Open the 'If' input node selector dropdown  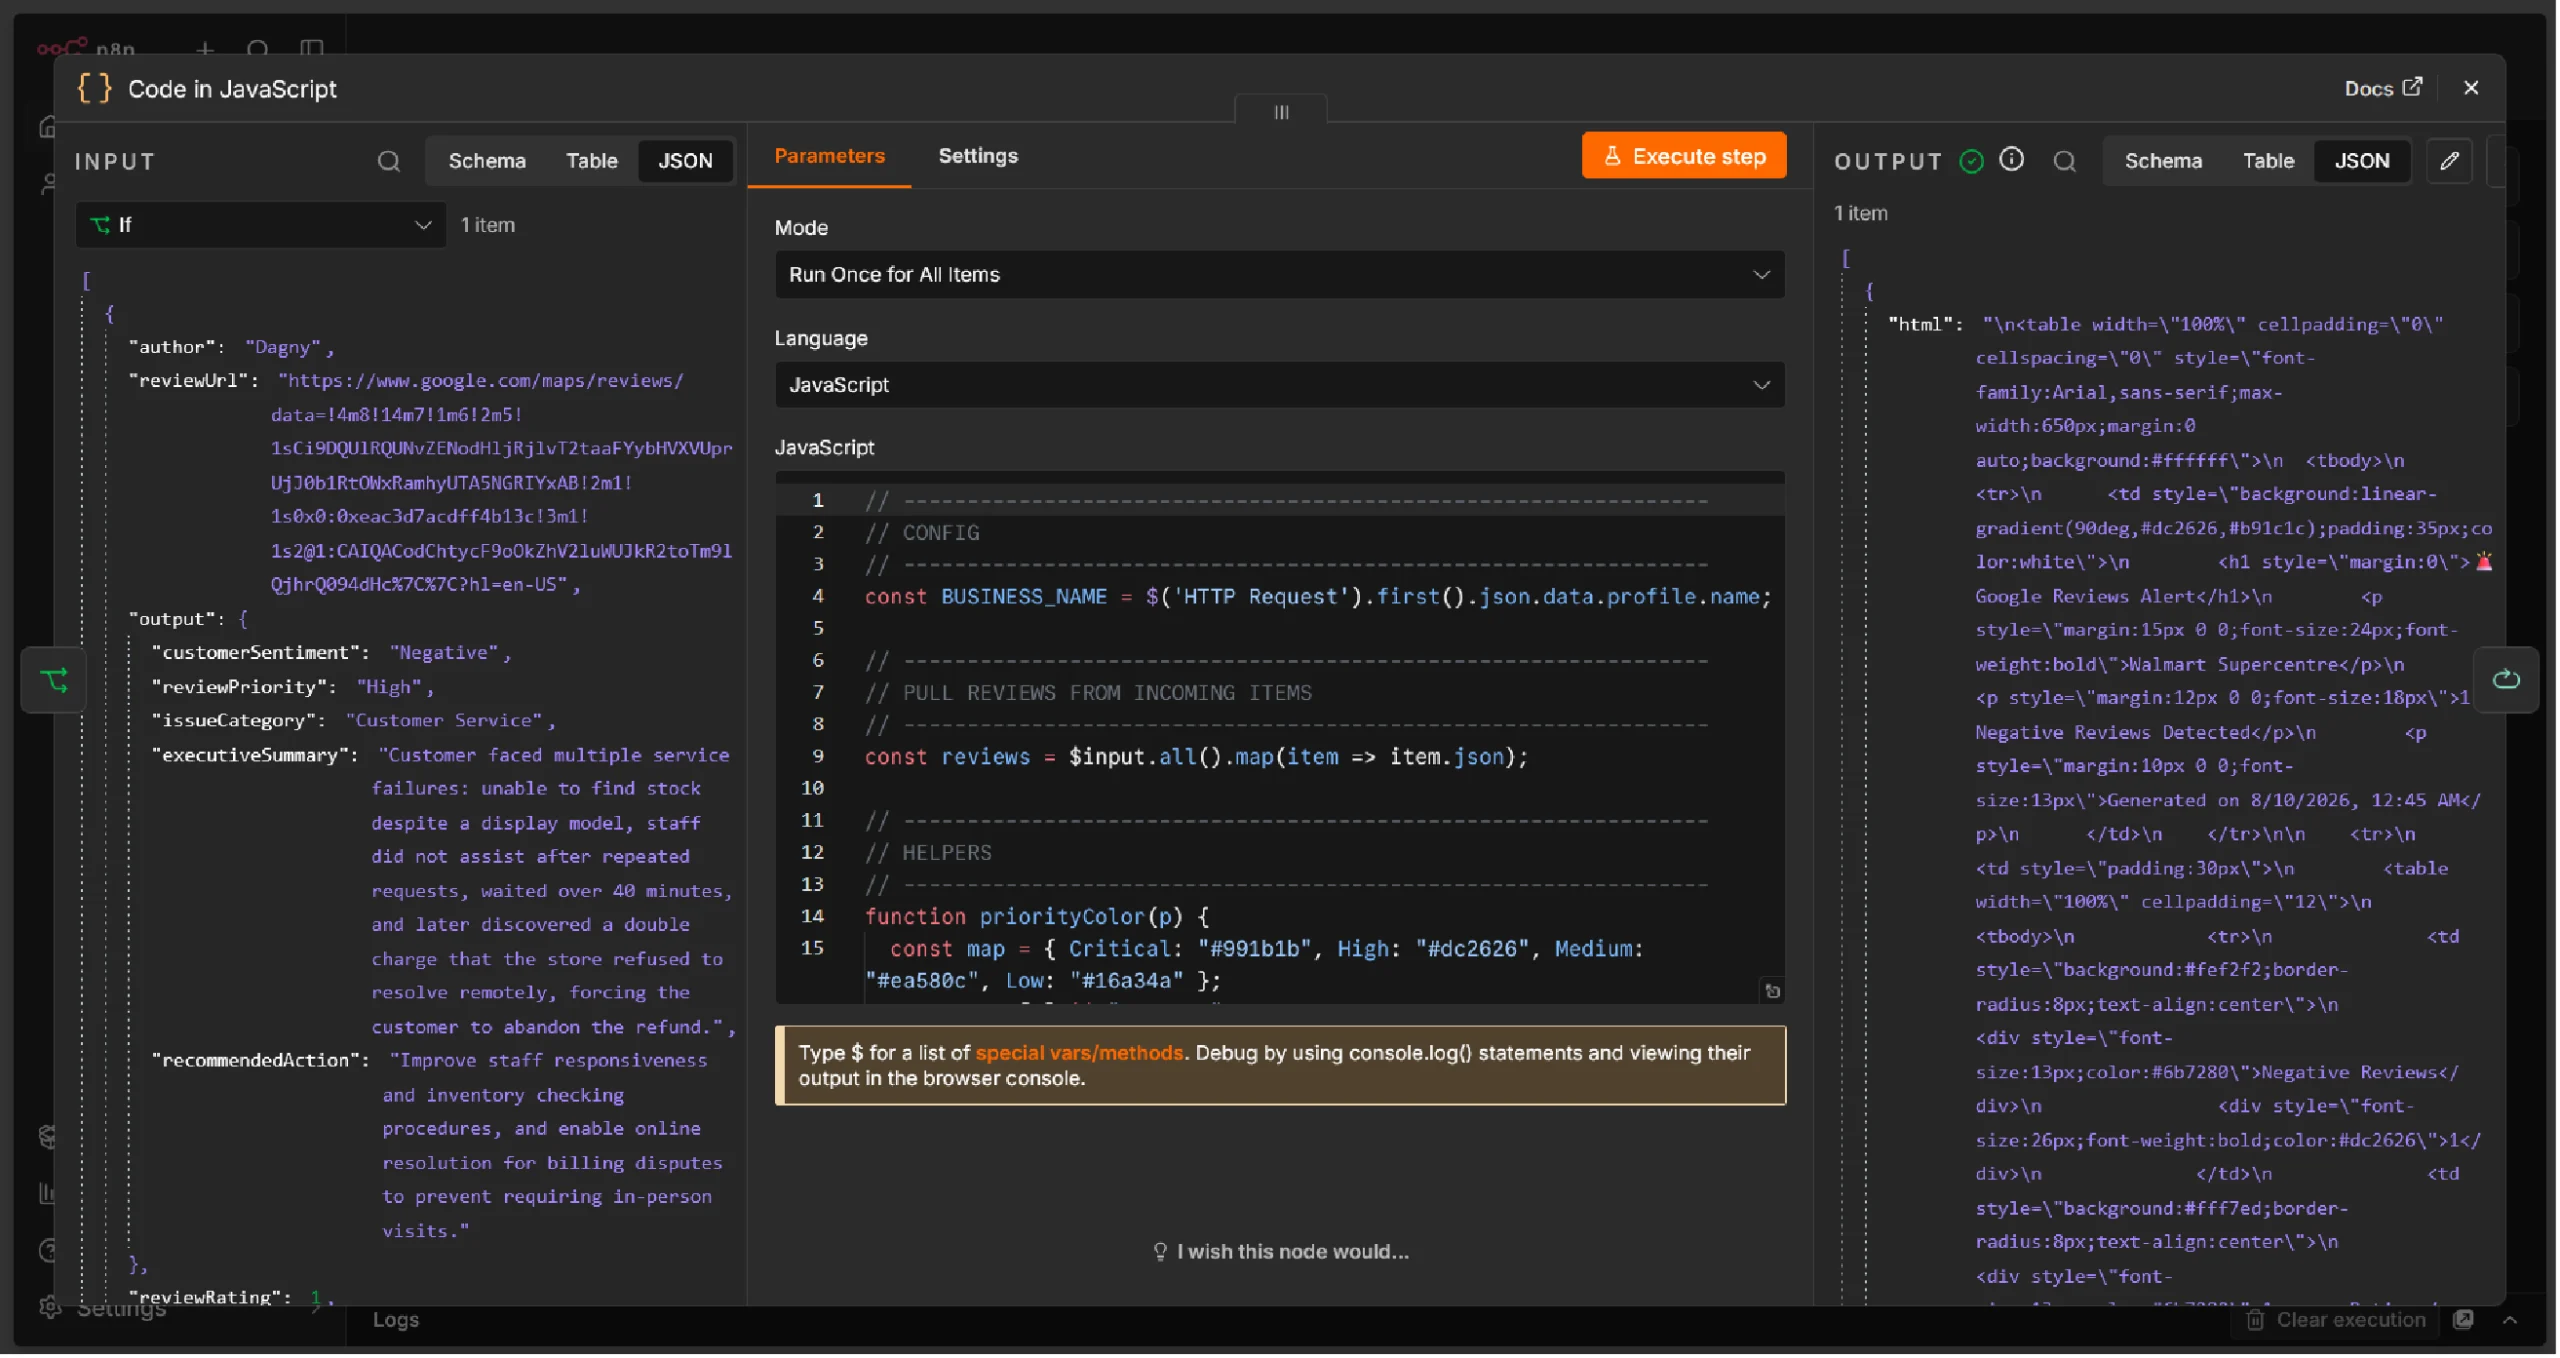(261, 225)
